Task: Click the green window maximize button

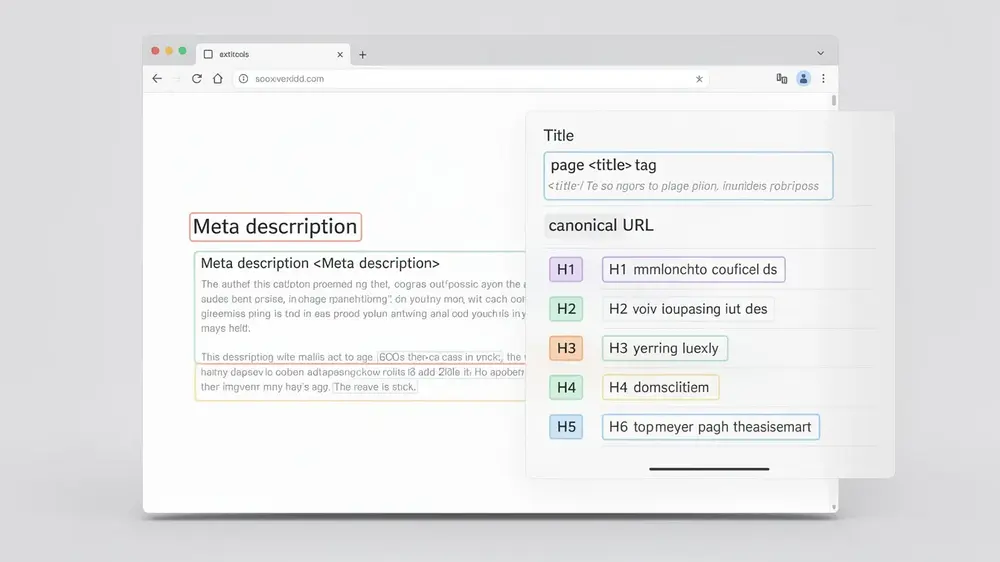Action: pos(182,51)
